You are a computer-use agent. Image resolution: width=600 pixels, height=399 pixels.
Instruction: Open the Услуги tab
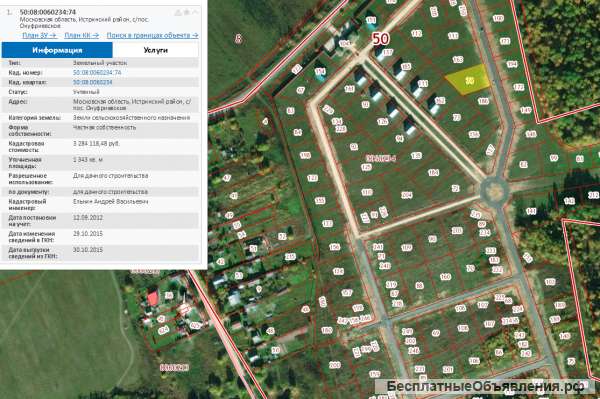(155, 50)
